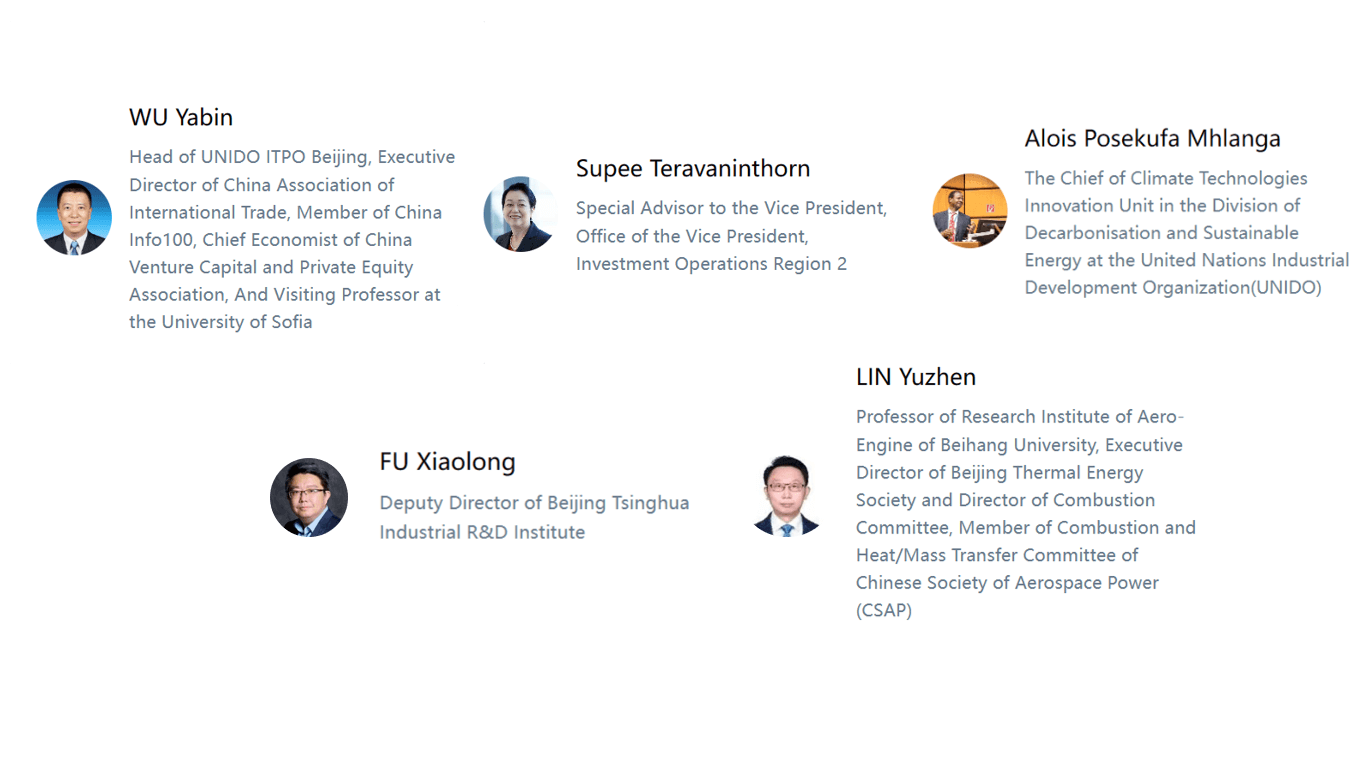Select FU Xiaolong's round avatar
The height and width of the screenshot is (770, 1372).
[x=309, y=497]
